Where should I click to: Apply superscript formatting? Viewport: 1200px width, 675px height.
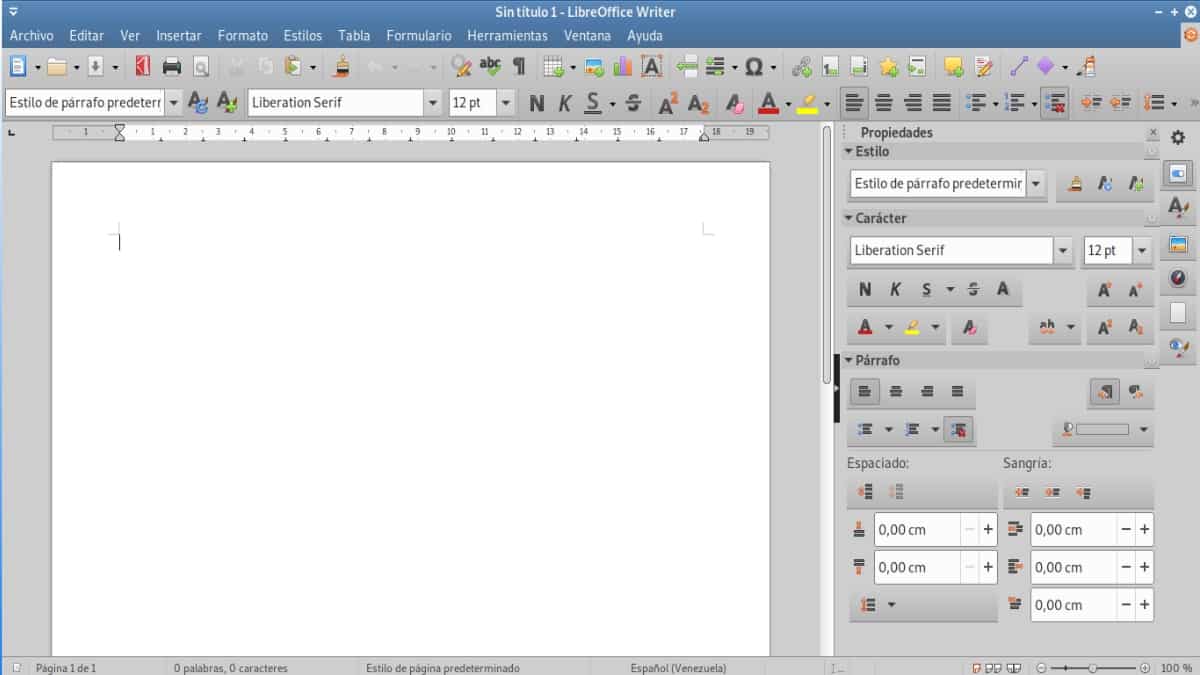[x=667, y=102]
